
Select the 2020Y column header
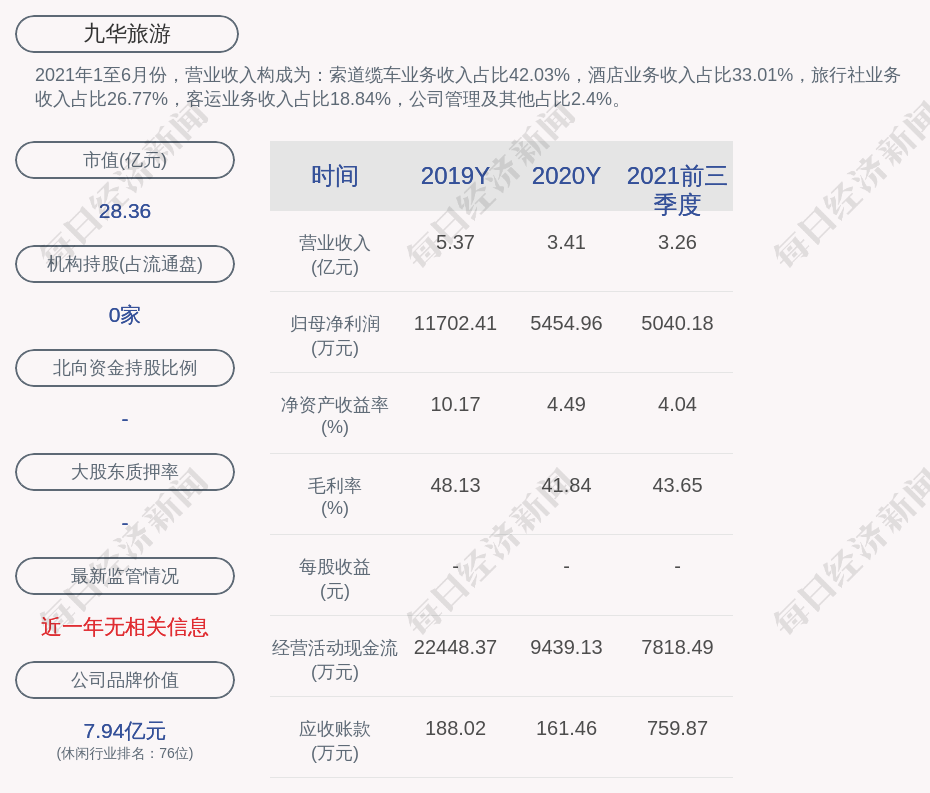pyautogui.click(x=566, y=176)
